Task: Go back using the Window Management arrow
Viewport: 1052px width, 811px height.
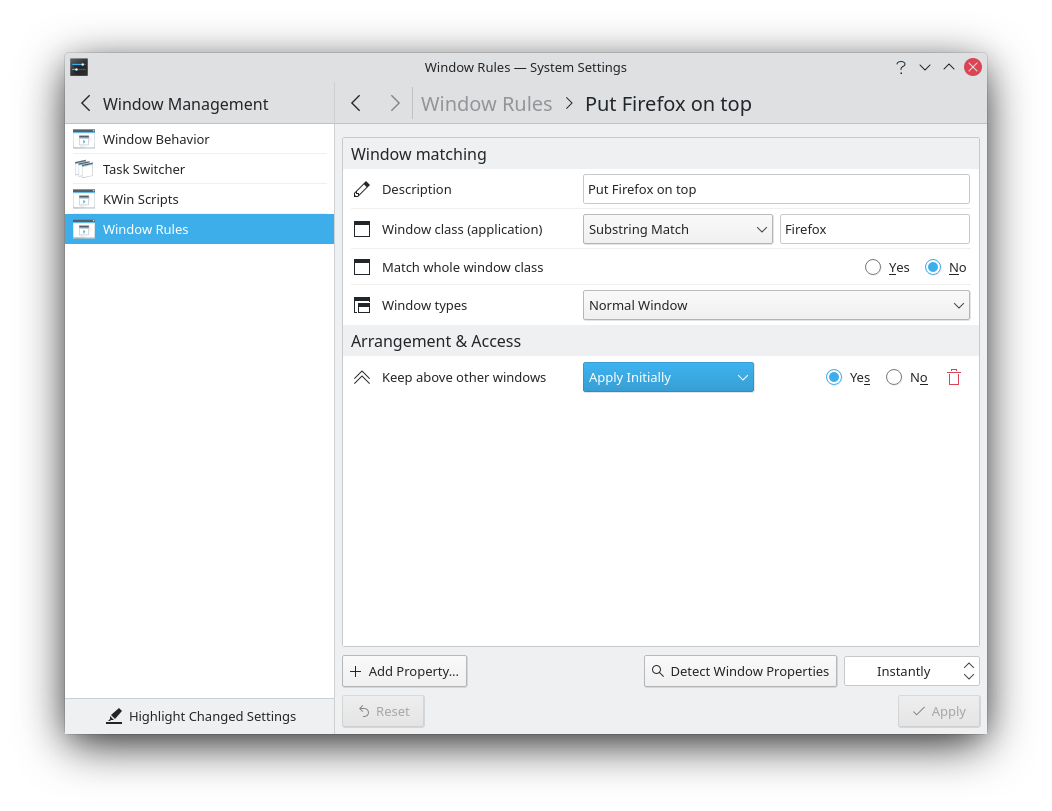Action: [x=85, y=103]
